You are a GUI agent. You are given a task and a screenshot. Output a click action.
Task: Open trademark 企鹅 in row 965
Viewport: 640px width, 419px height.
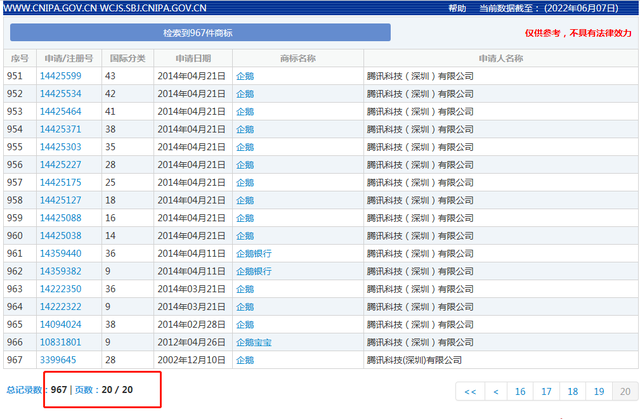(245, 324)
